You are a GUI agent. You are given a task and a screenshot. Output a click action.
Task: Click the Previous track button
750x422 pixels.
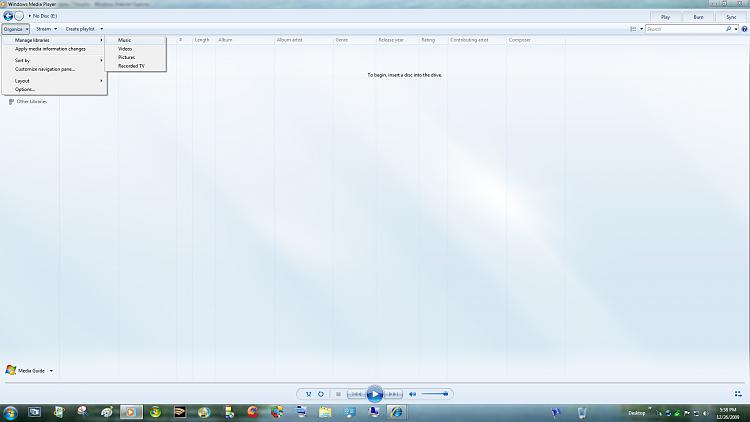pos(356,394)
